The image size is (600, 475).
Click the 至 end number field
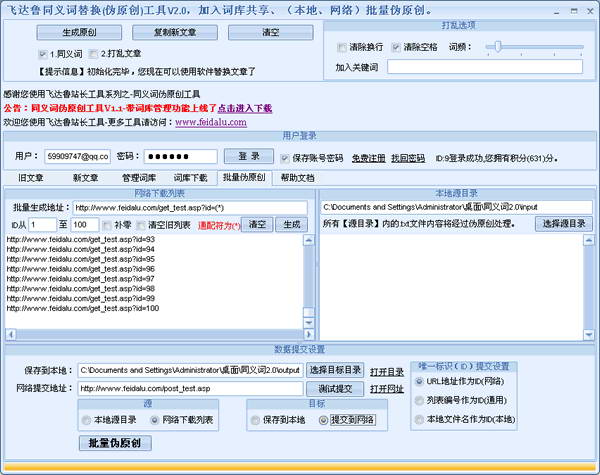85,225
